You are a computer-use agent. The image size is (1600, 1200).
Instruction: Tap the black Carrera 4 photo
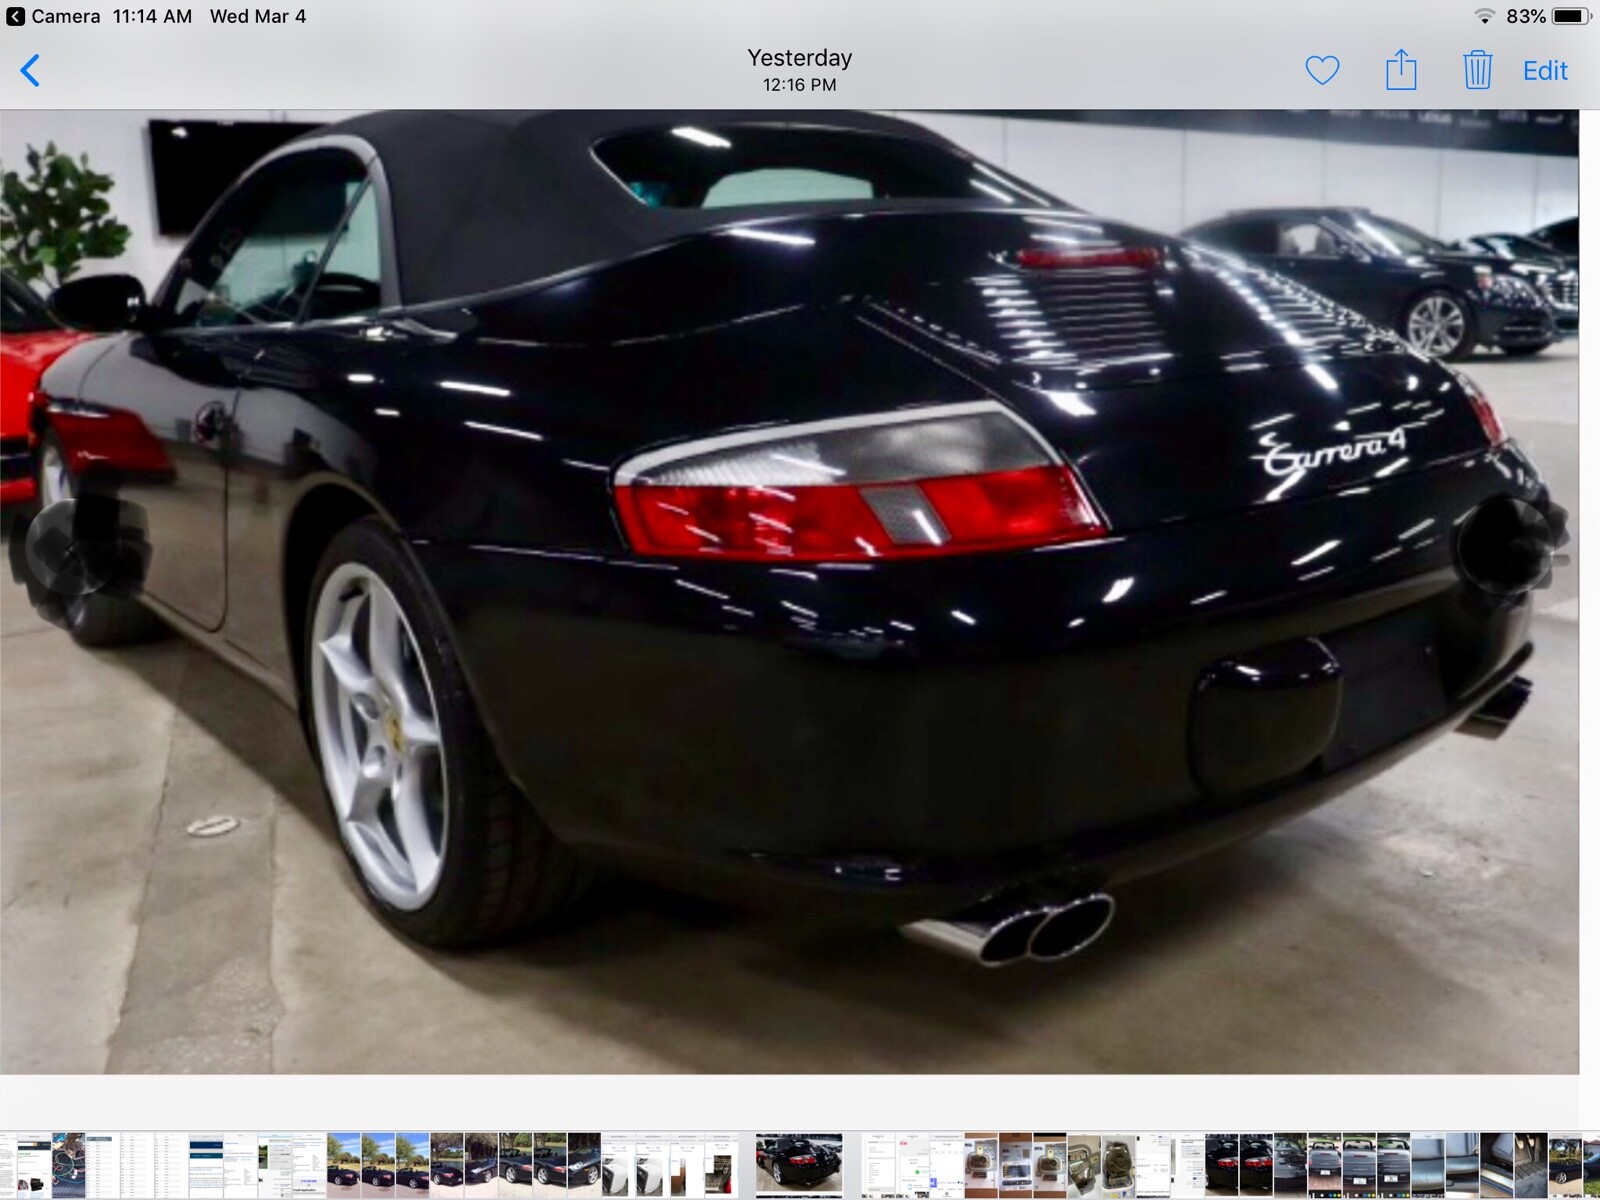pos(789,592)
